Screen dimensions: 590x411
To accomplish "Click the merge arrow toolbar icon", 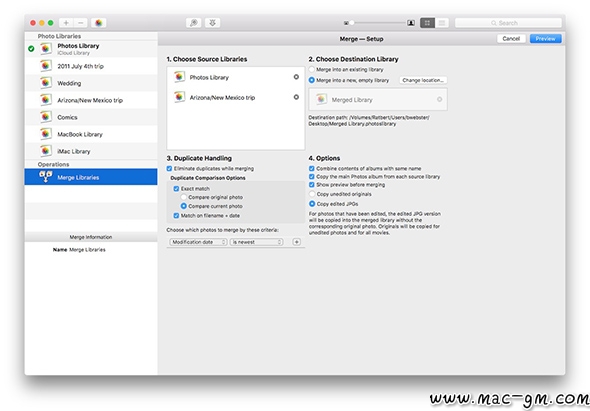I will [x=213, y=23].
